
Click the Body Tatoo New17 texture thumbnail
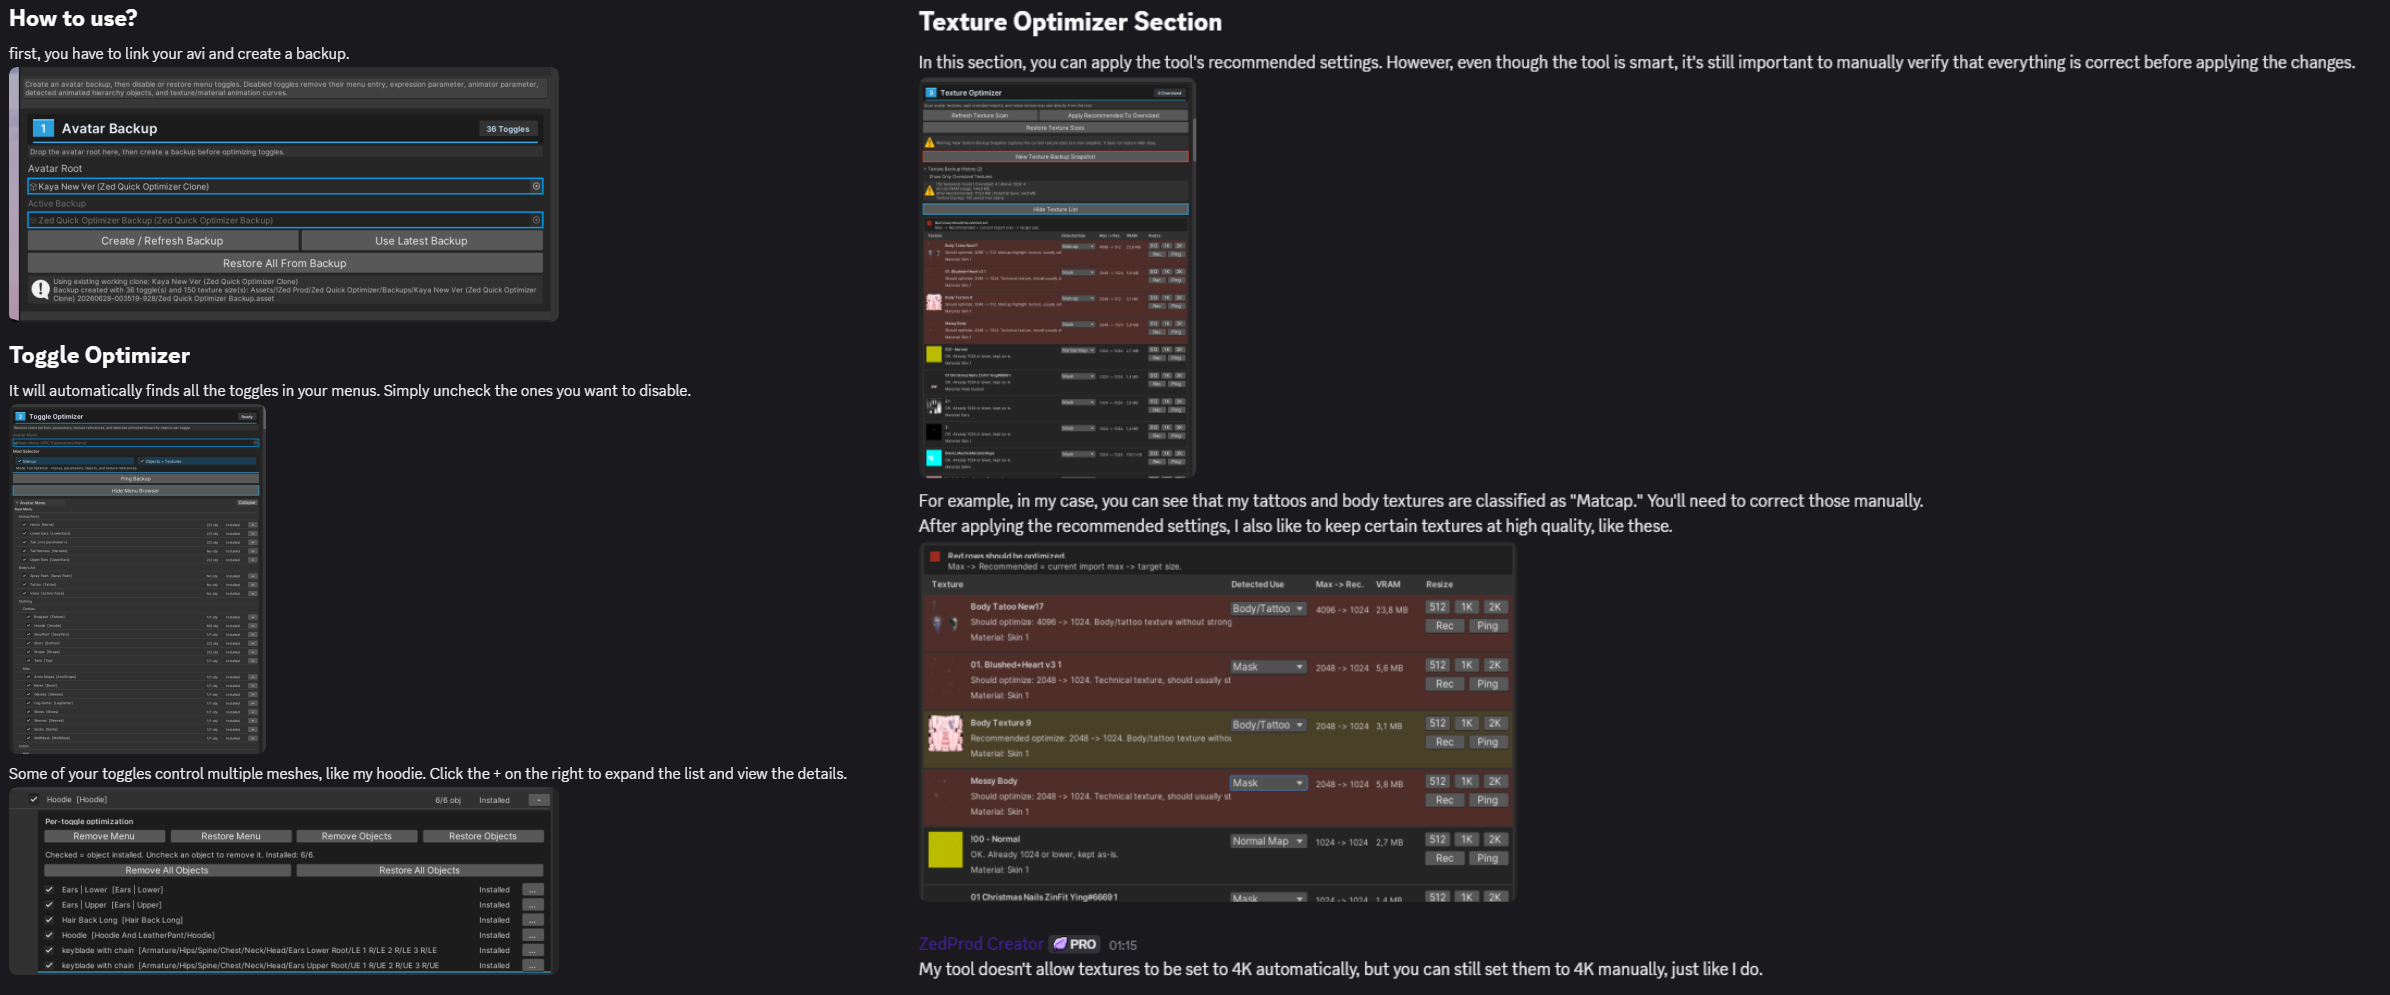pos(945,618)
